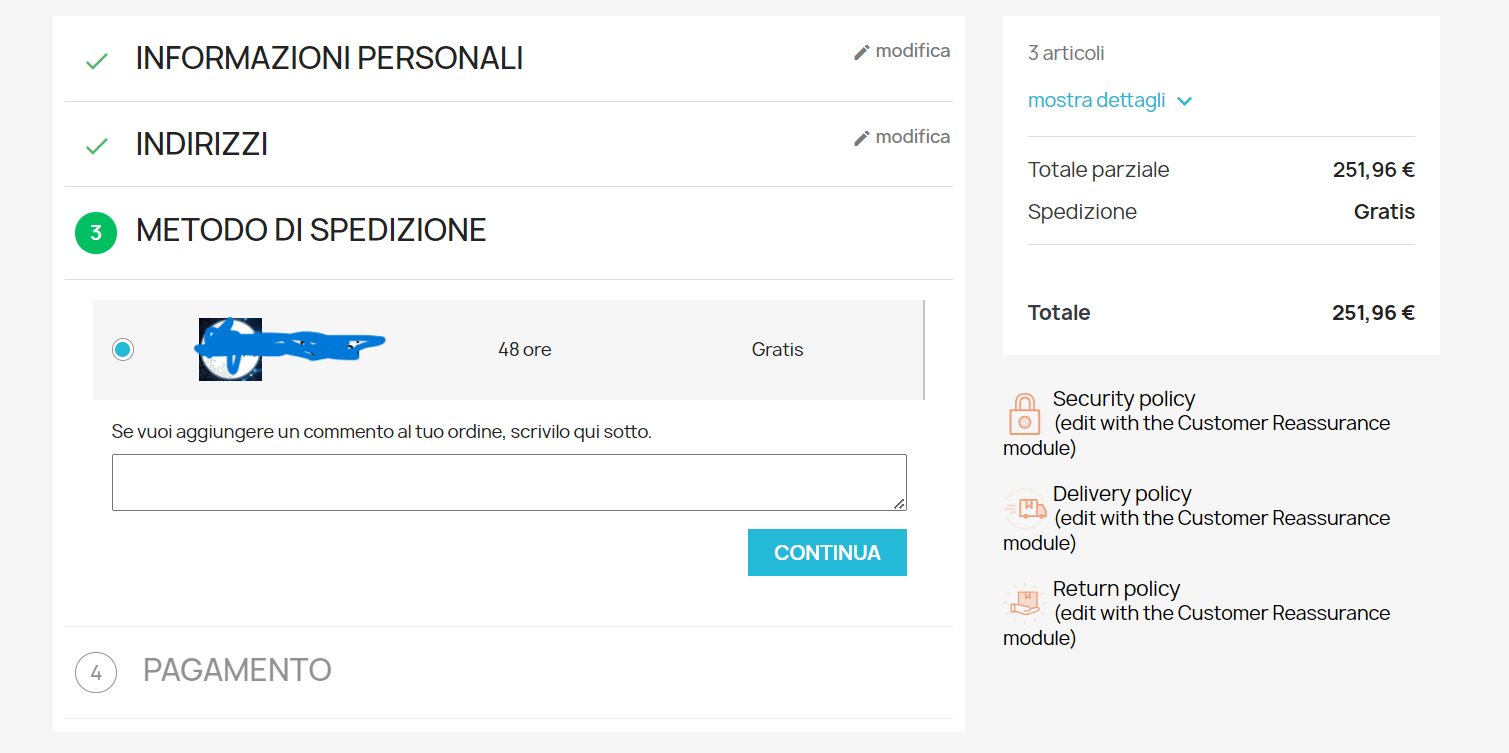The width and height of the screenshot is (1509, 753).
Task: Click the Return policy hand-box icon
Action: (1025, 604)
